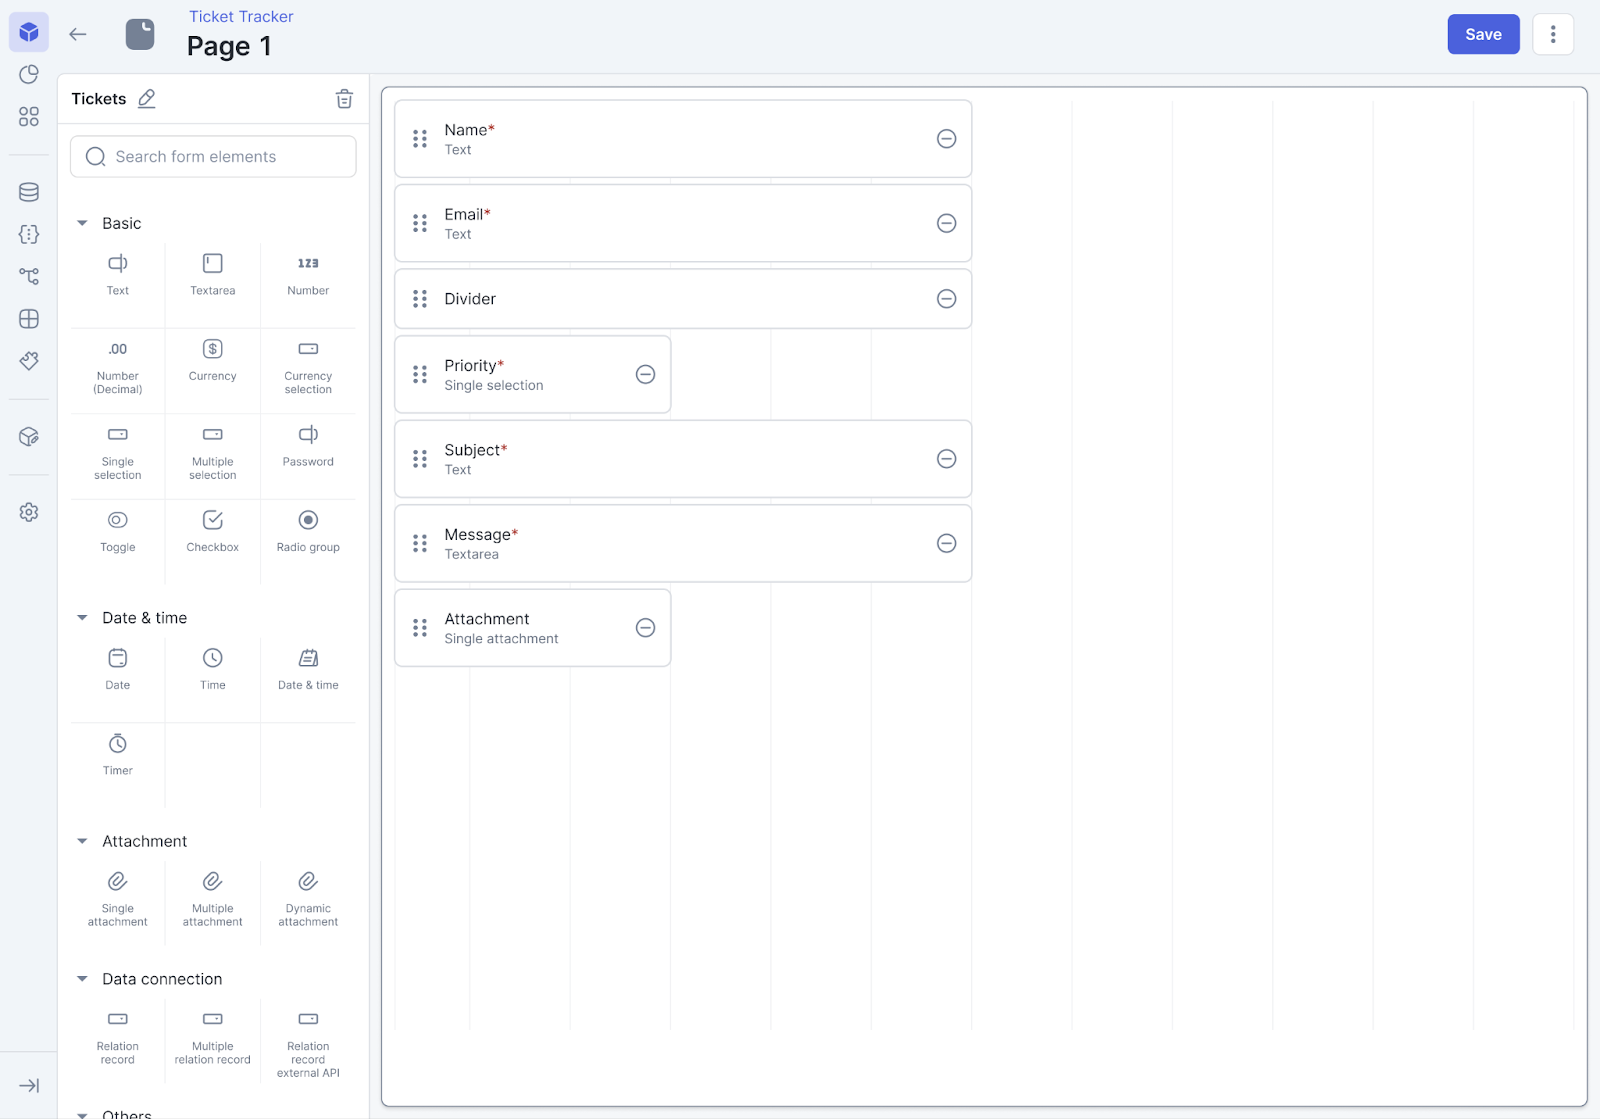This screenshot has width=1600, height=1119.
Task: Choose the Multiple attachment element
Action: 212,898
